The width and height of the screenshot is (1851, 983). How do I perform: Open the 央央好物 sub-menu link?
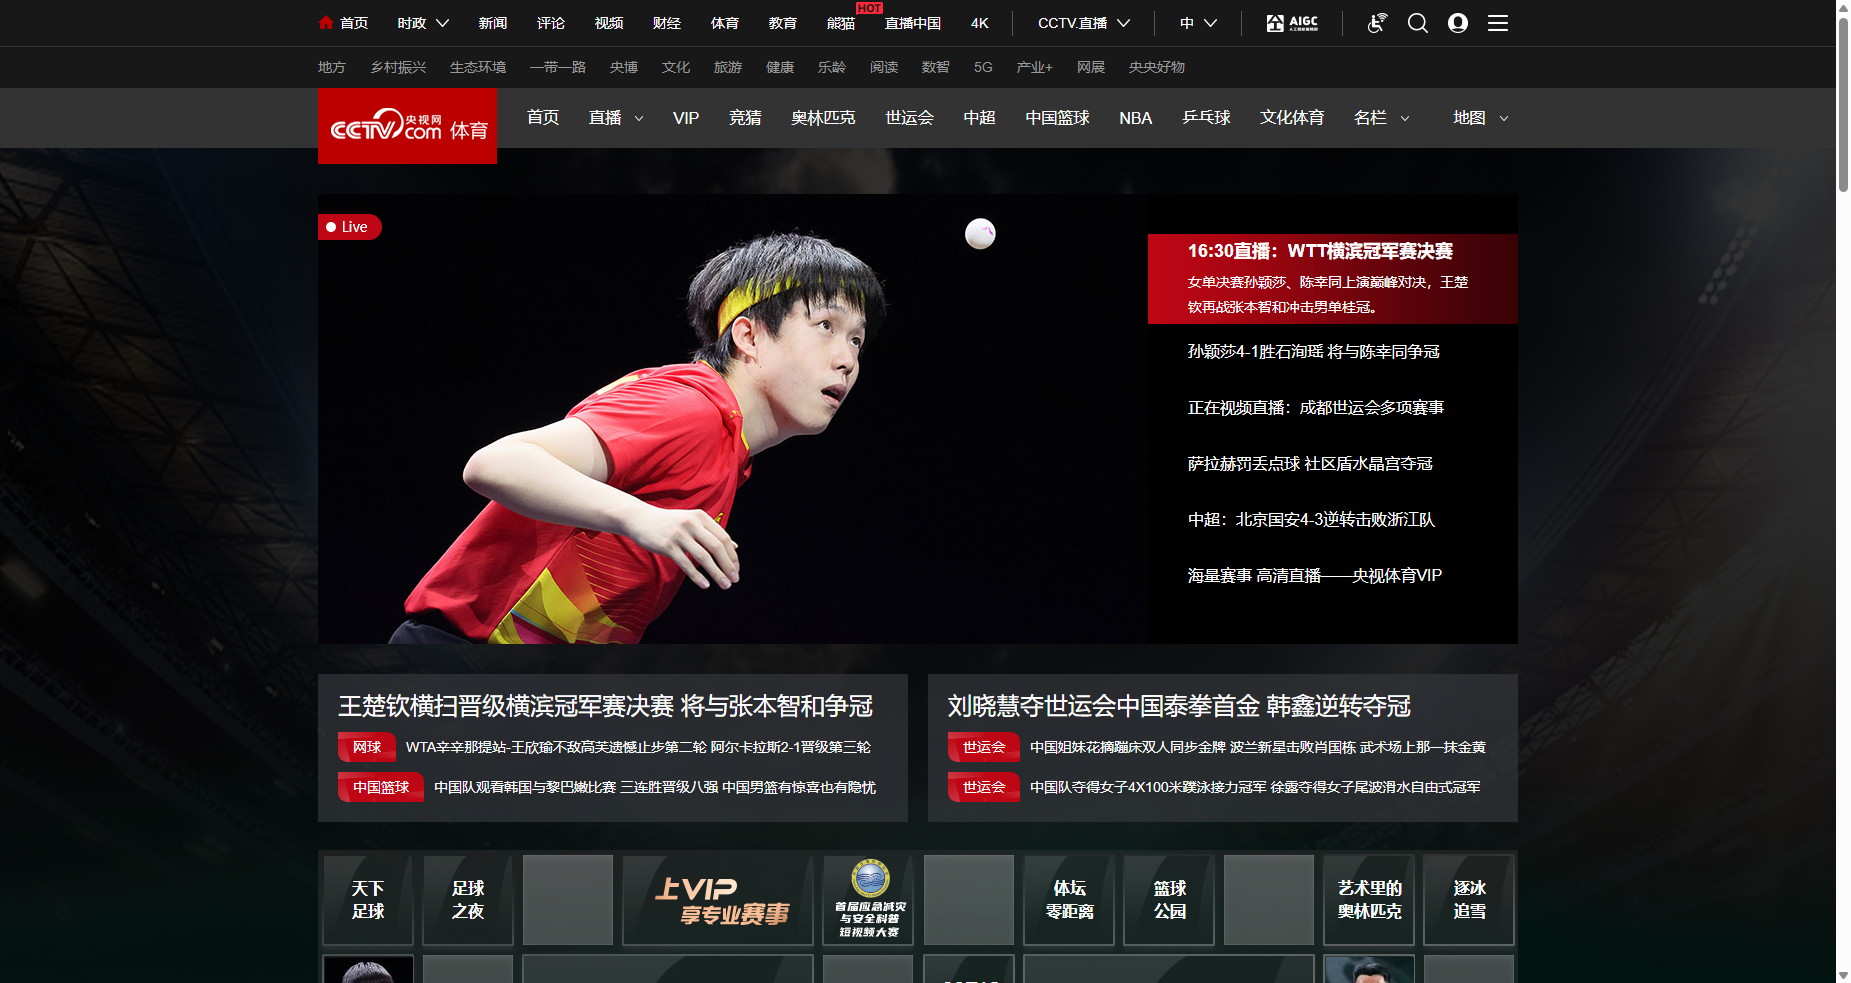click(x=1157, y=67)
